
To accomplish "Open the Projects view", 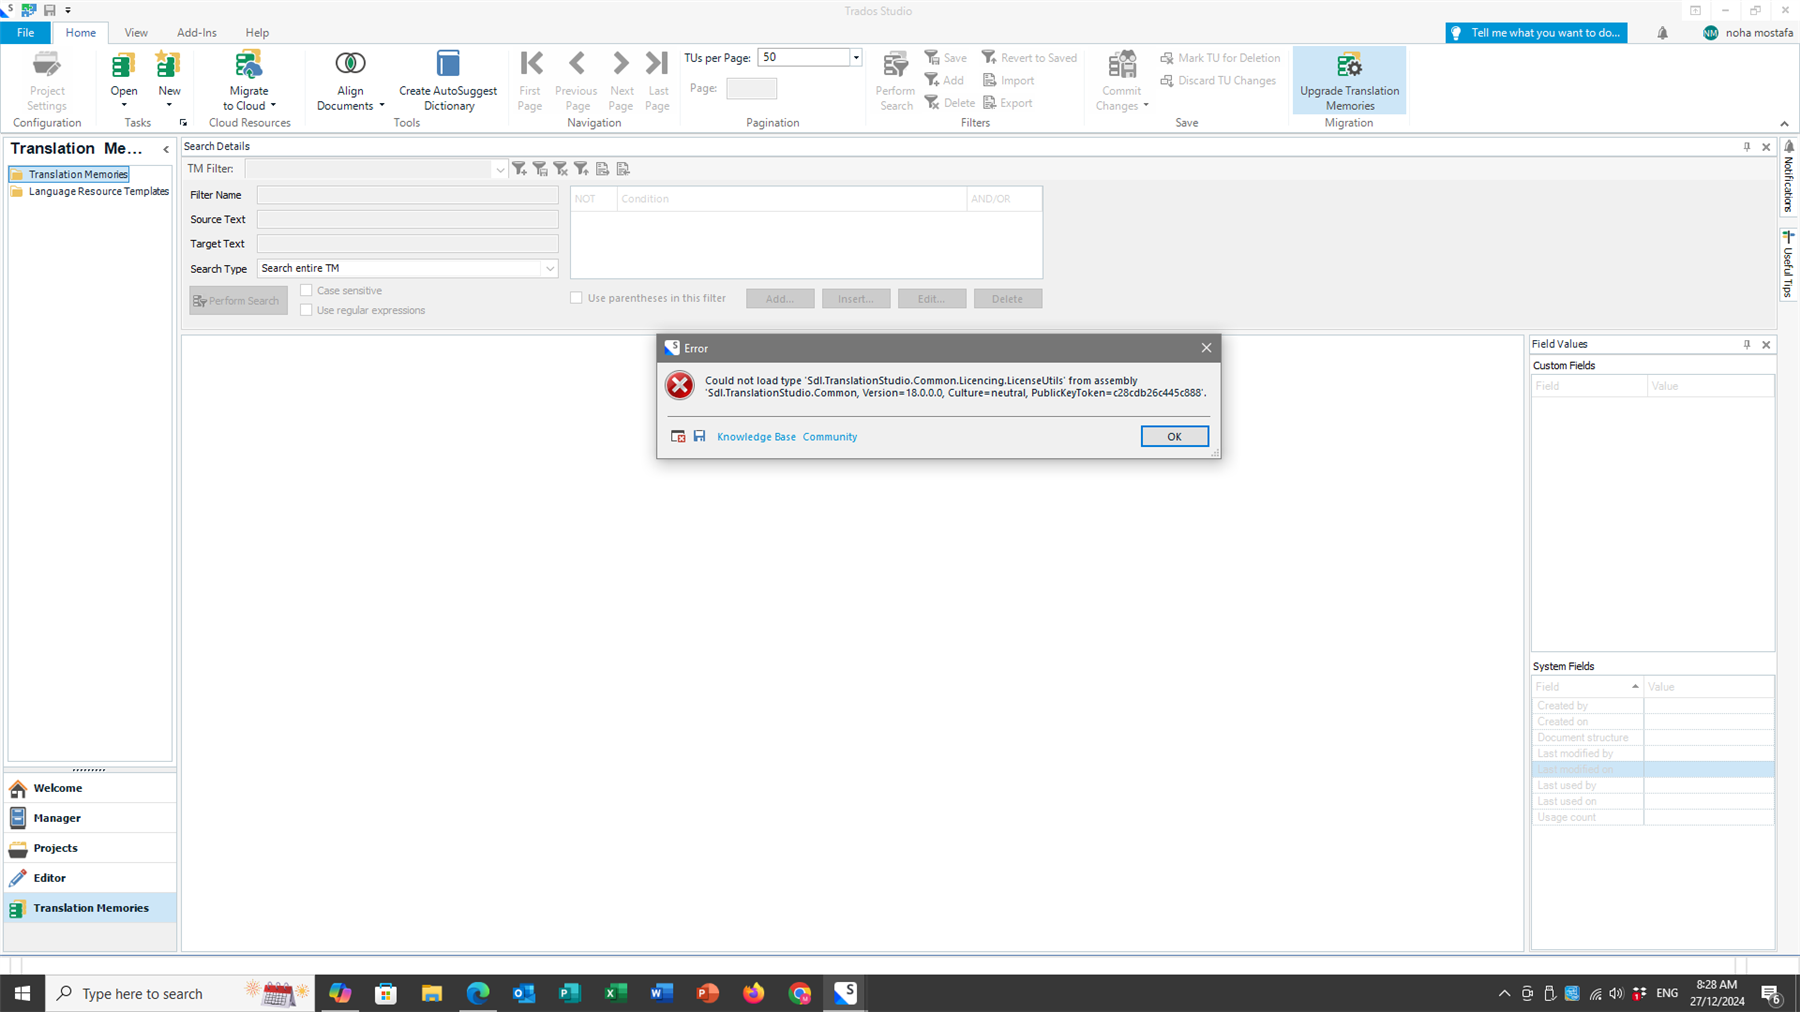I will coord(90,848).
